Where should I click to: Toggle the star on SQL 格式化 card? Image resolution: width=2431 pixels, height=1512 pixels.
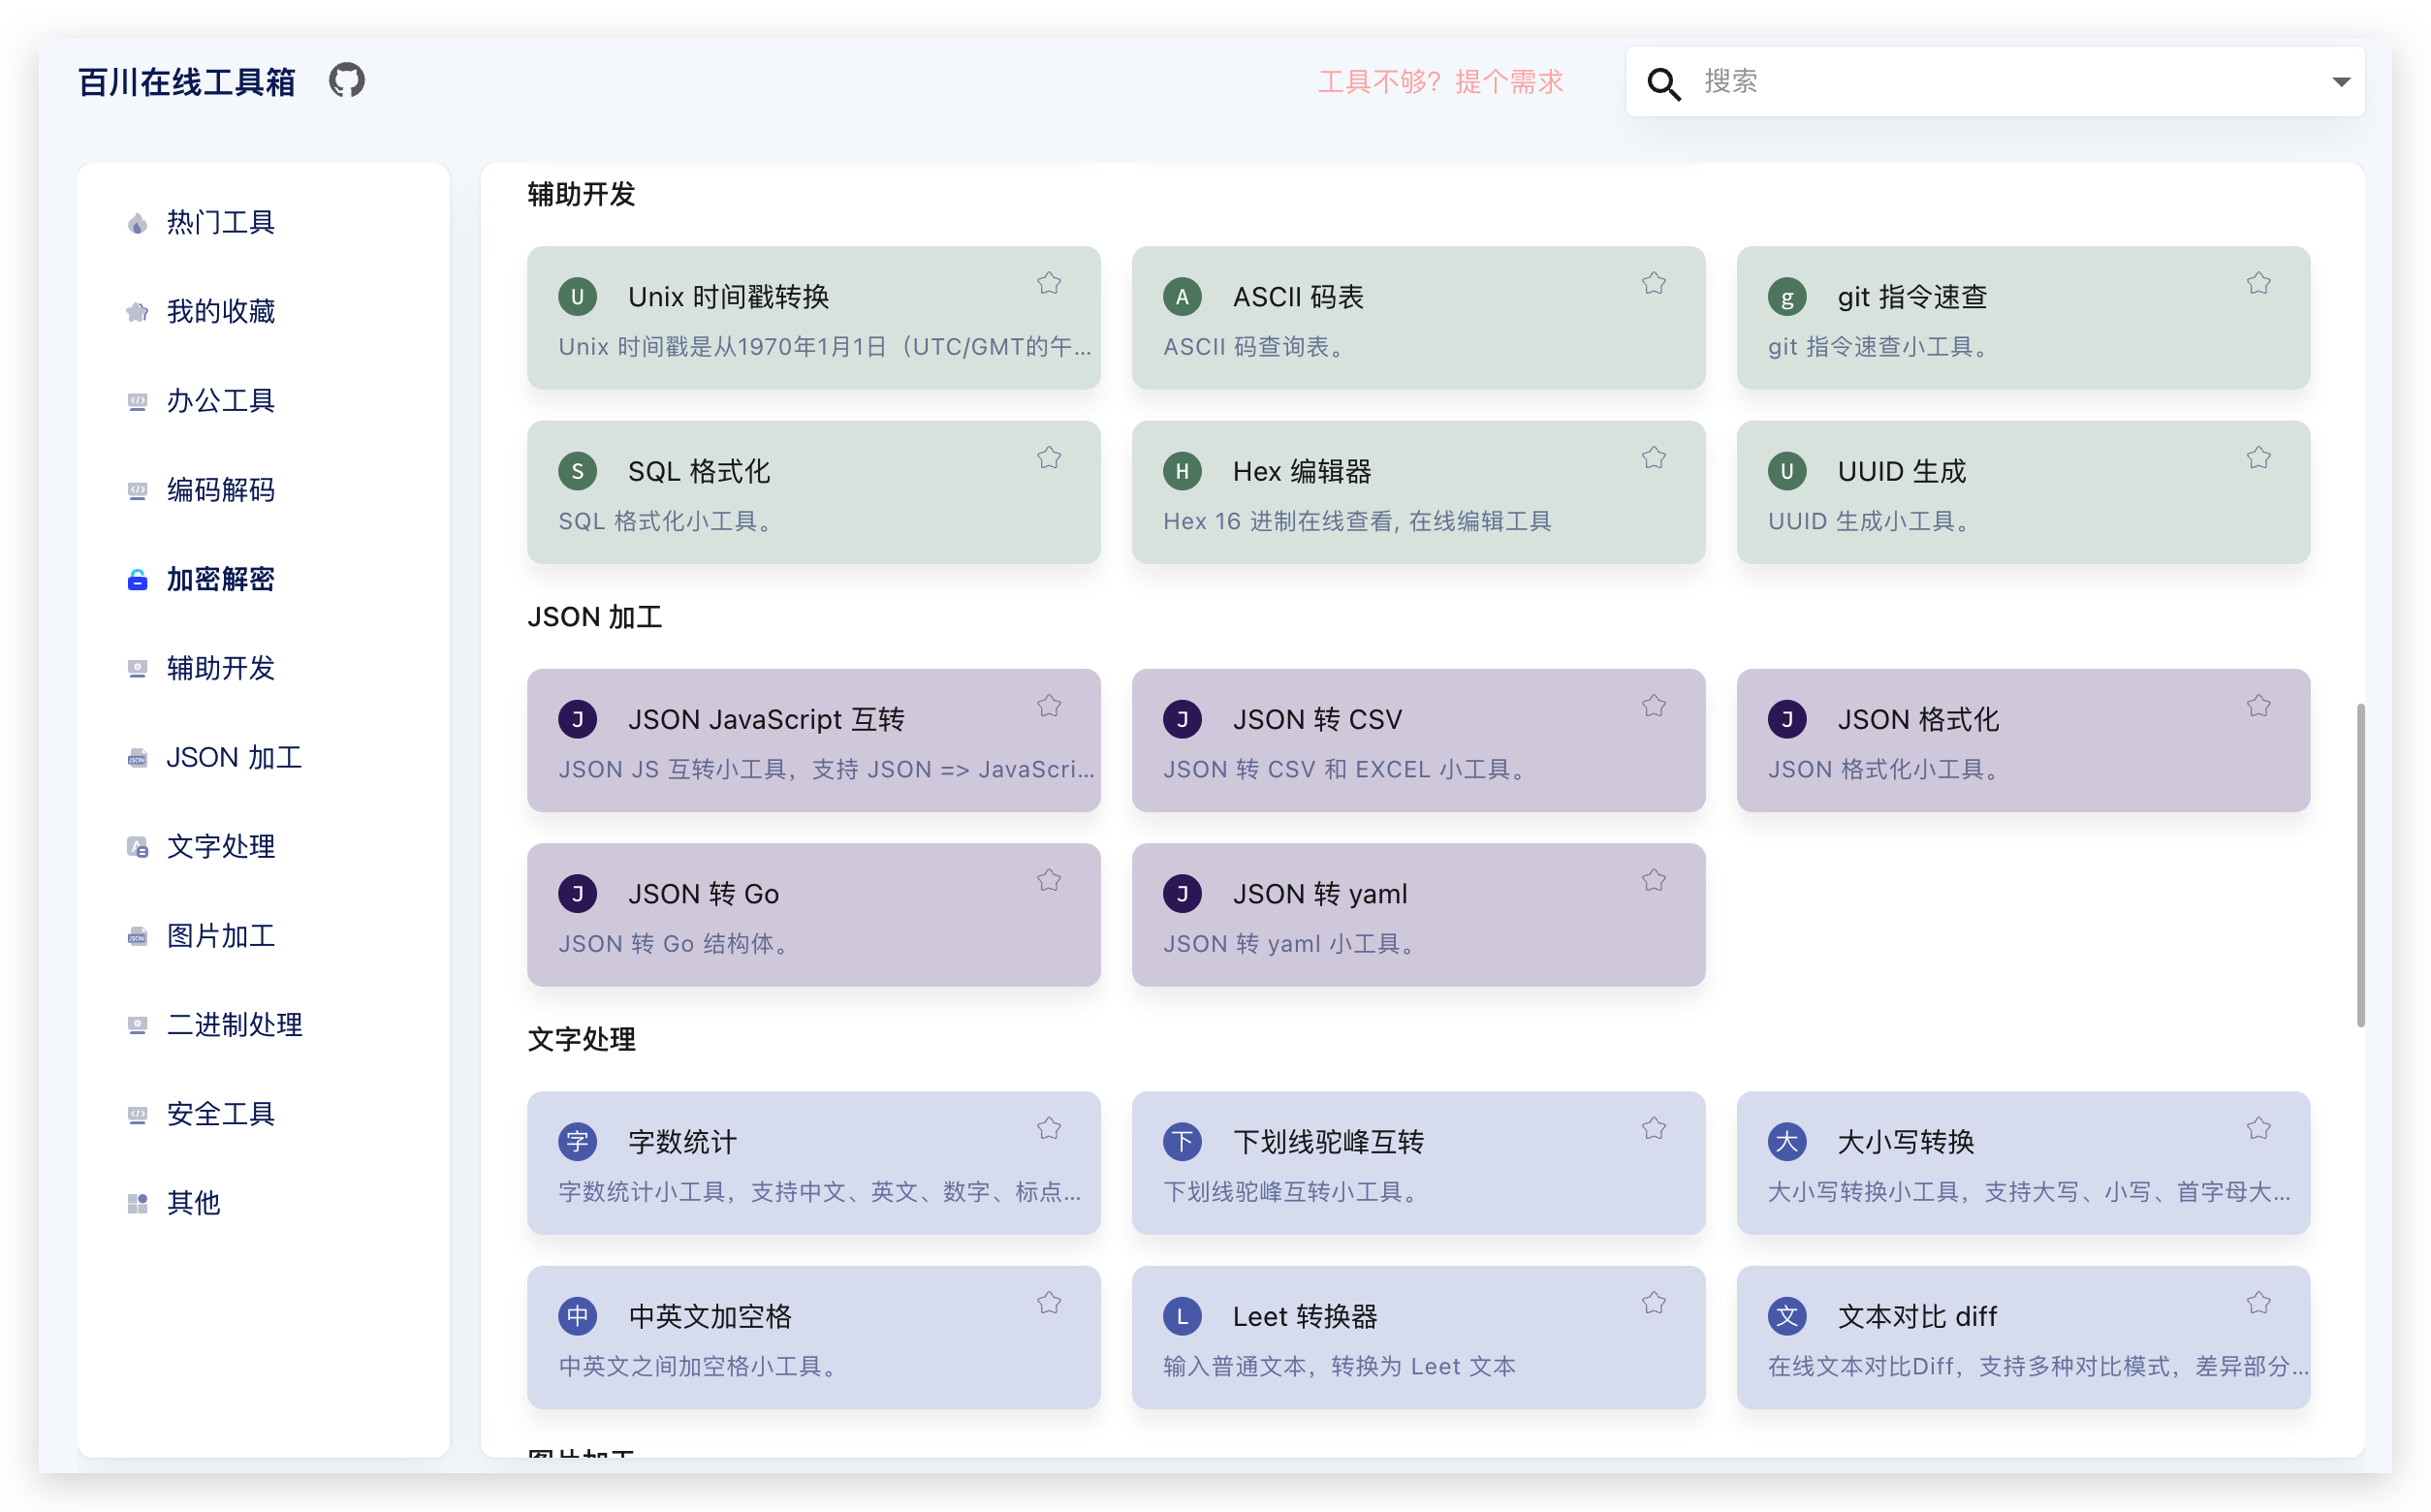coord(1048,457)
